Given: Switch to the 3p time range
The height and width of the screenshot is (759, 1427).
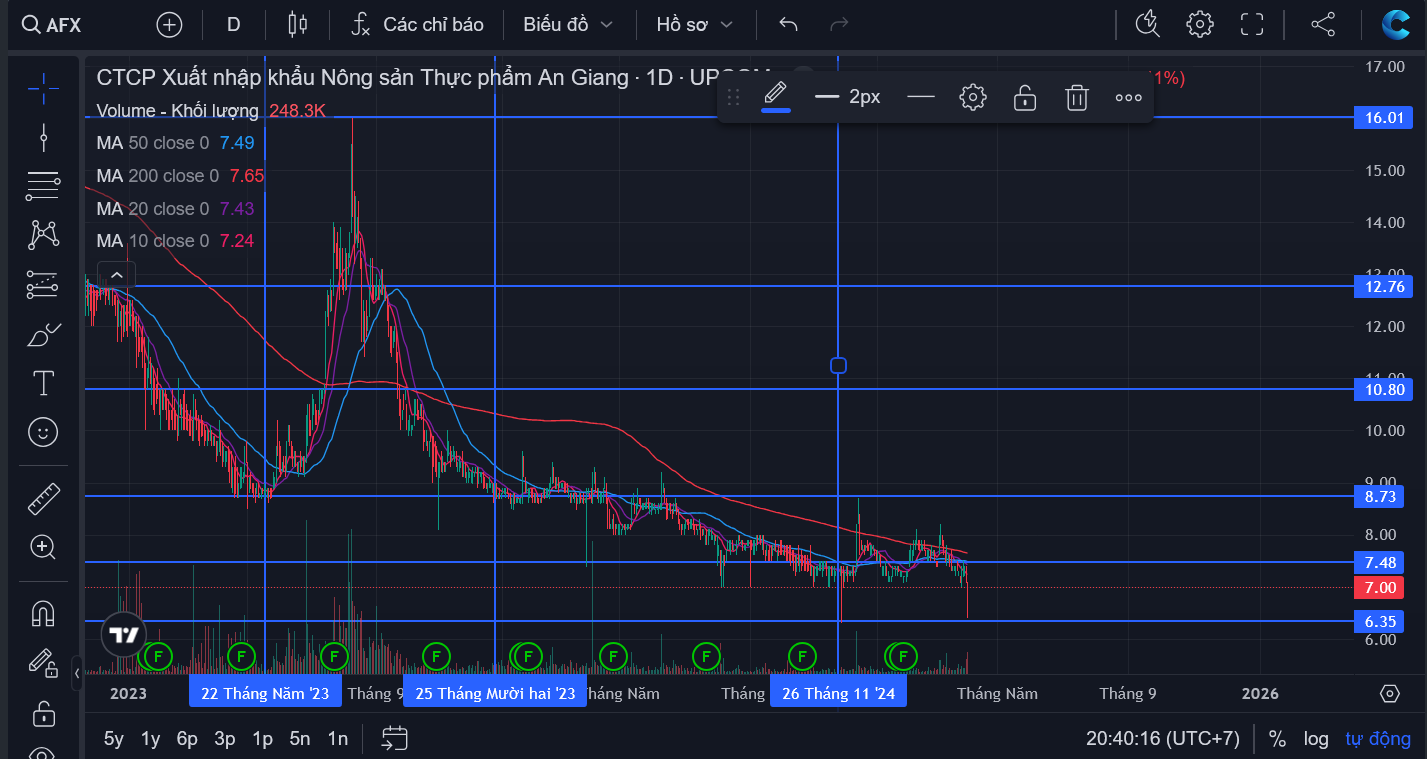Looking at the screenshot, I should (225, 739).
